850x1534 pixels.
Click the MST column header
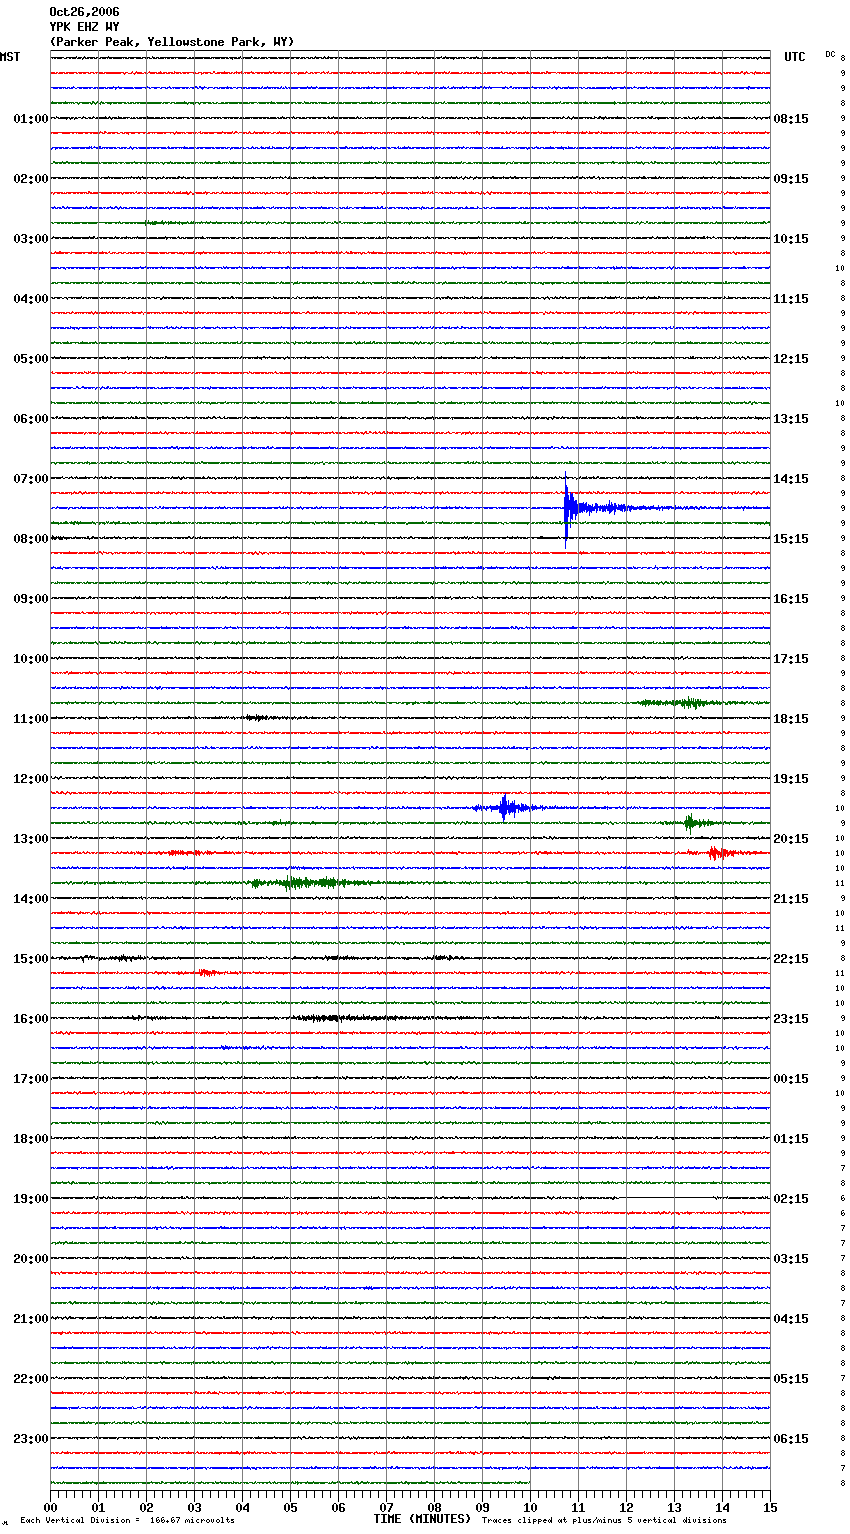tap(10, 57)
